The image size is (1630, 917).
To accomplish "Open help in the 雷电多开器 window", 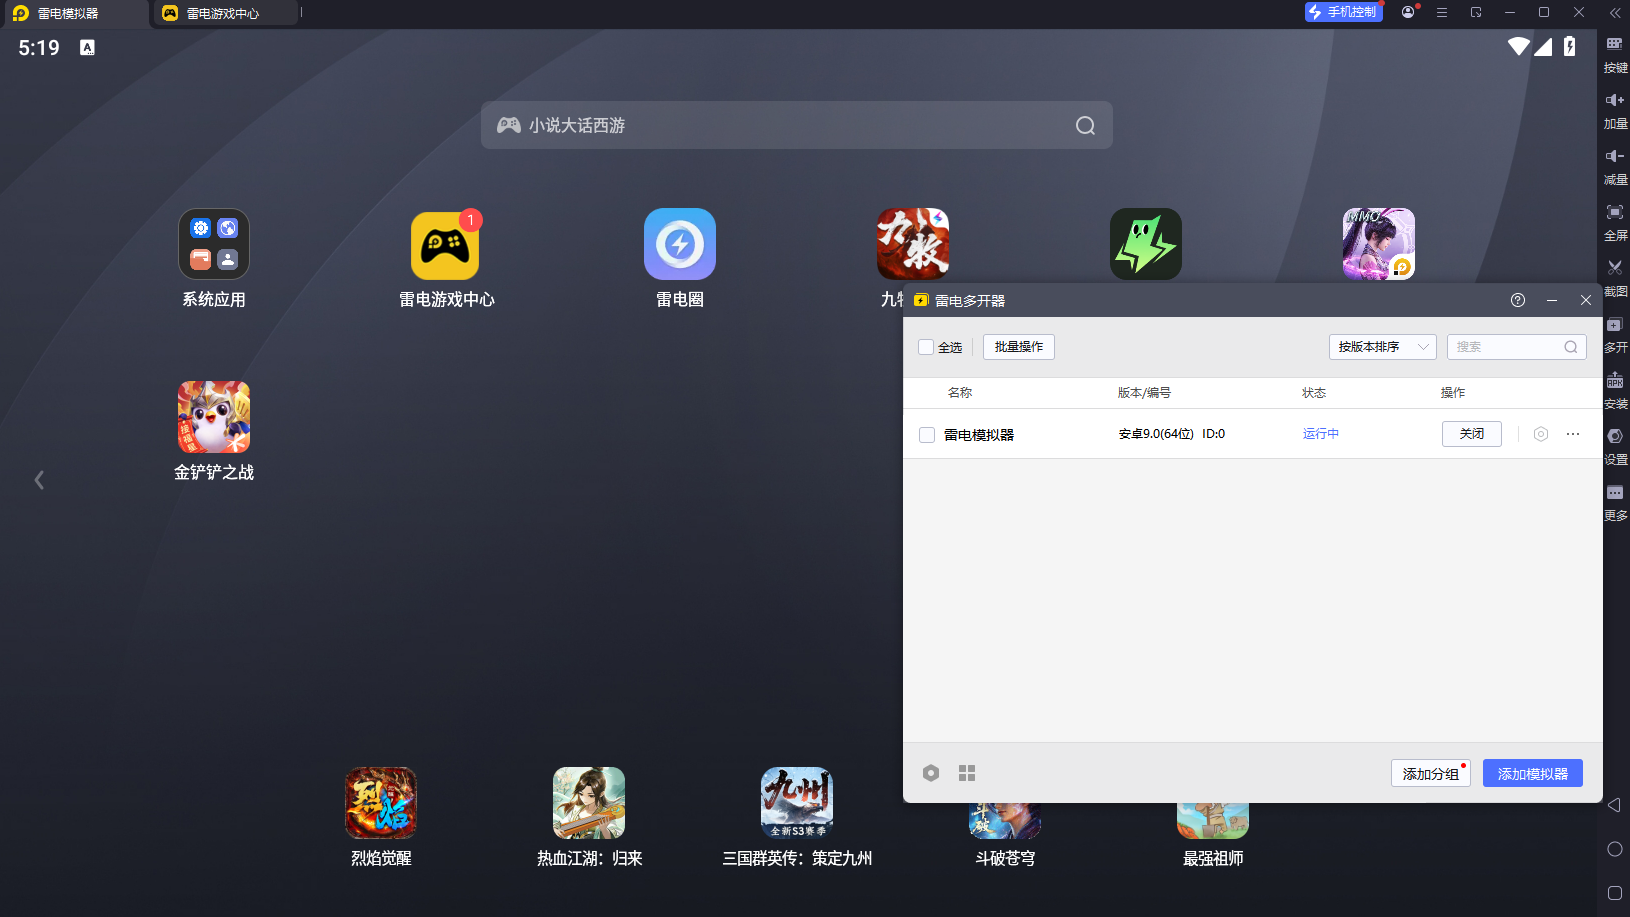I will 1518,300.
